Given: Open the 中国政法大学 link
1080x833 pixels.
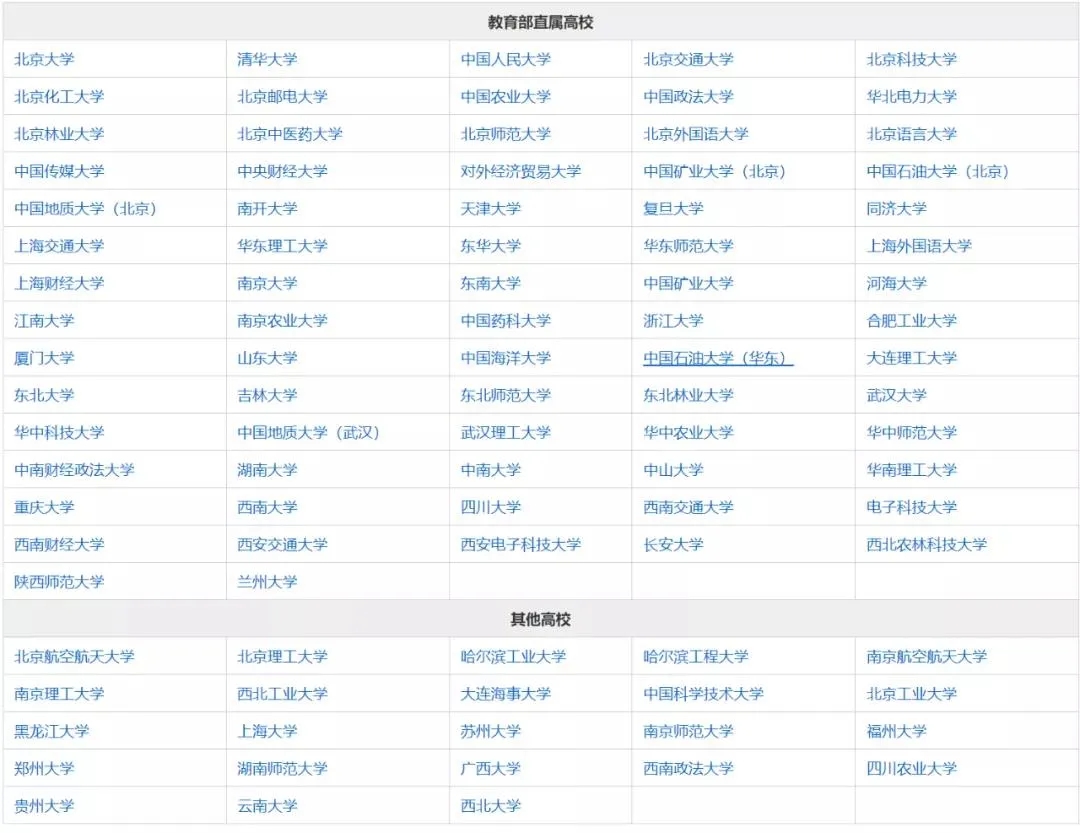Looking at the screenshot, I should tap(688, 96).
